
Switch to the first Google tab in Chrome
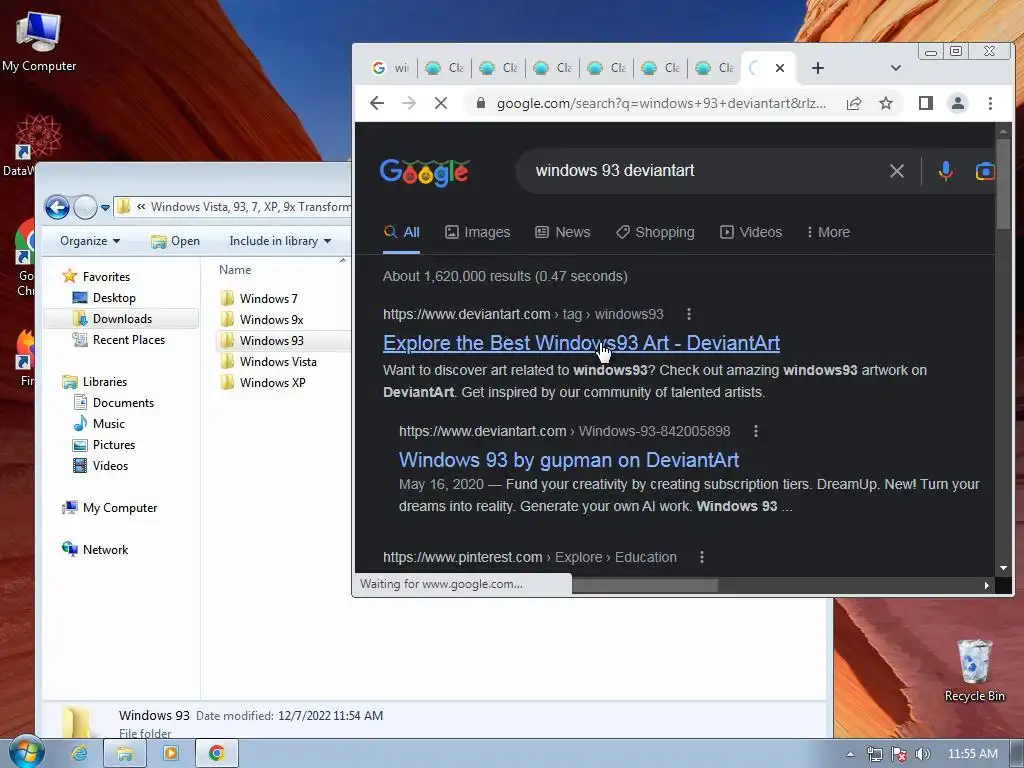click(x=391, y=68)
